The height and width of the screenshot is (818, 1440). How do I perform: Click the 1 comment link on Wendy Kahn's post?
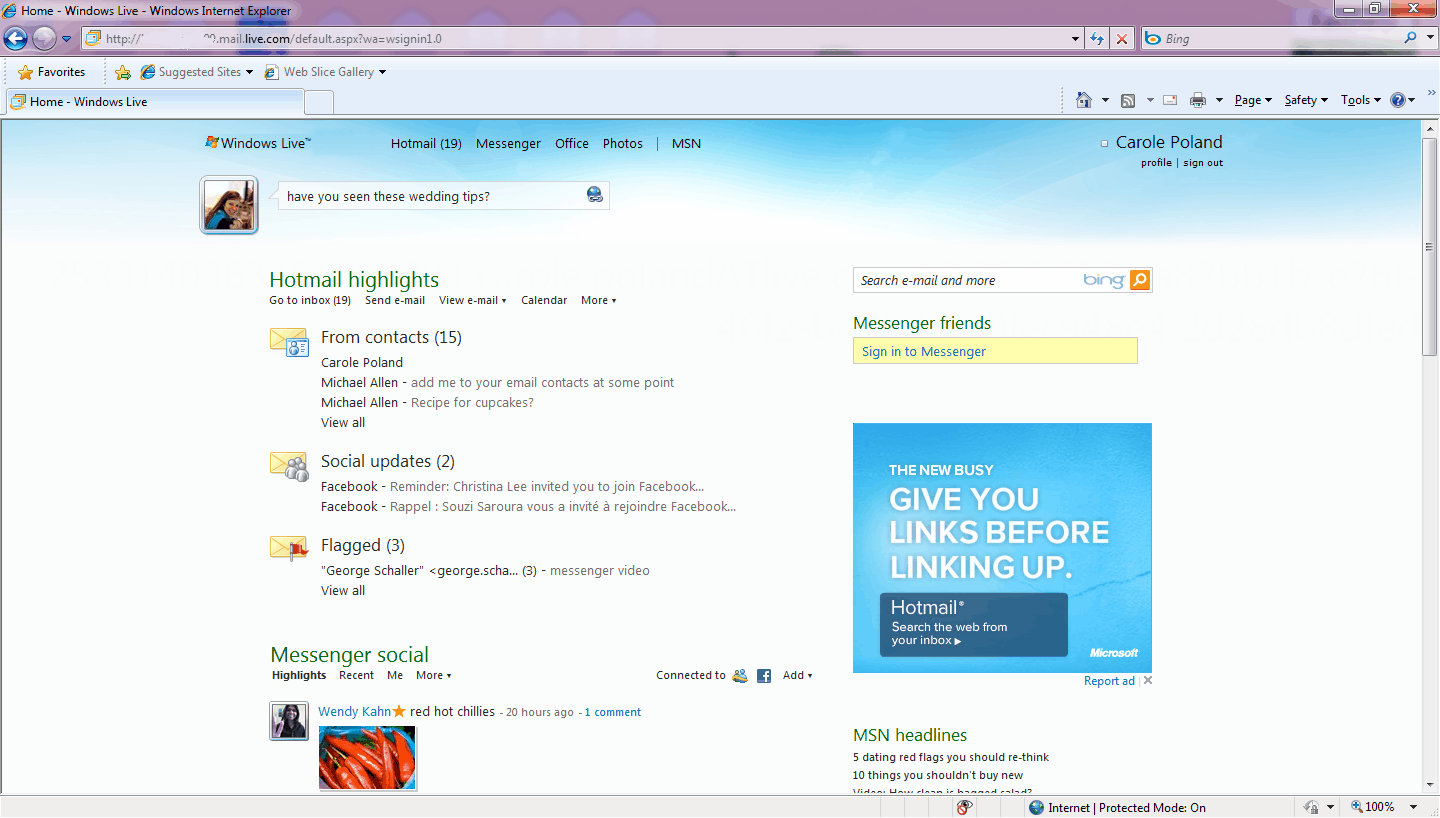pos(613,712)
